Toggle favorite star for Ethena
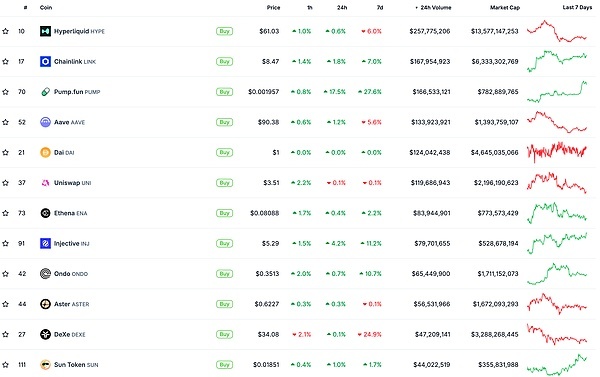600x377 pixels. point(5,213)
